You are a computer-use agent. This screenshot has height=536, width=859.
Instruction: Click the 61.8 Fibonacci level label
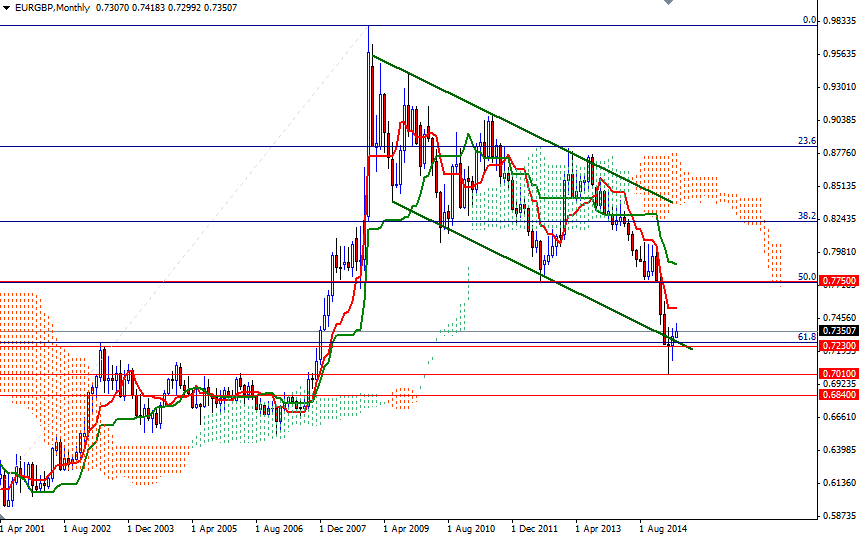point(807,337)
